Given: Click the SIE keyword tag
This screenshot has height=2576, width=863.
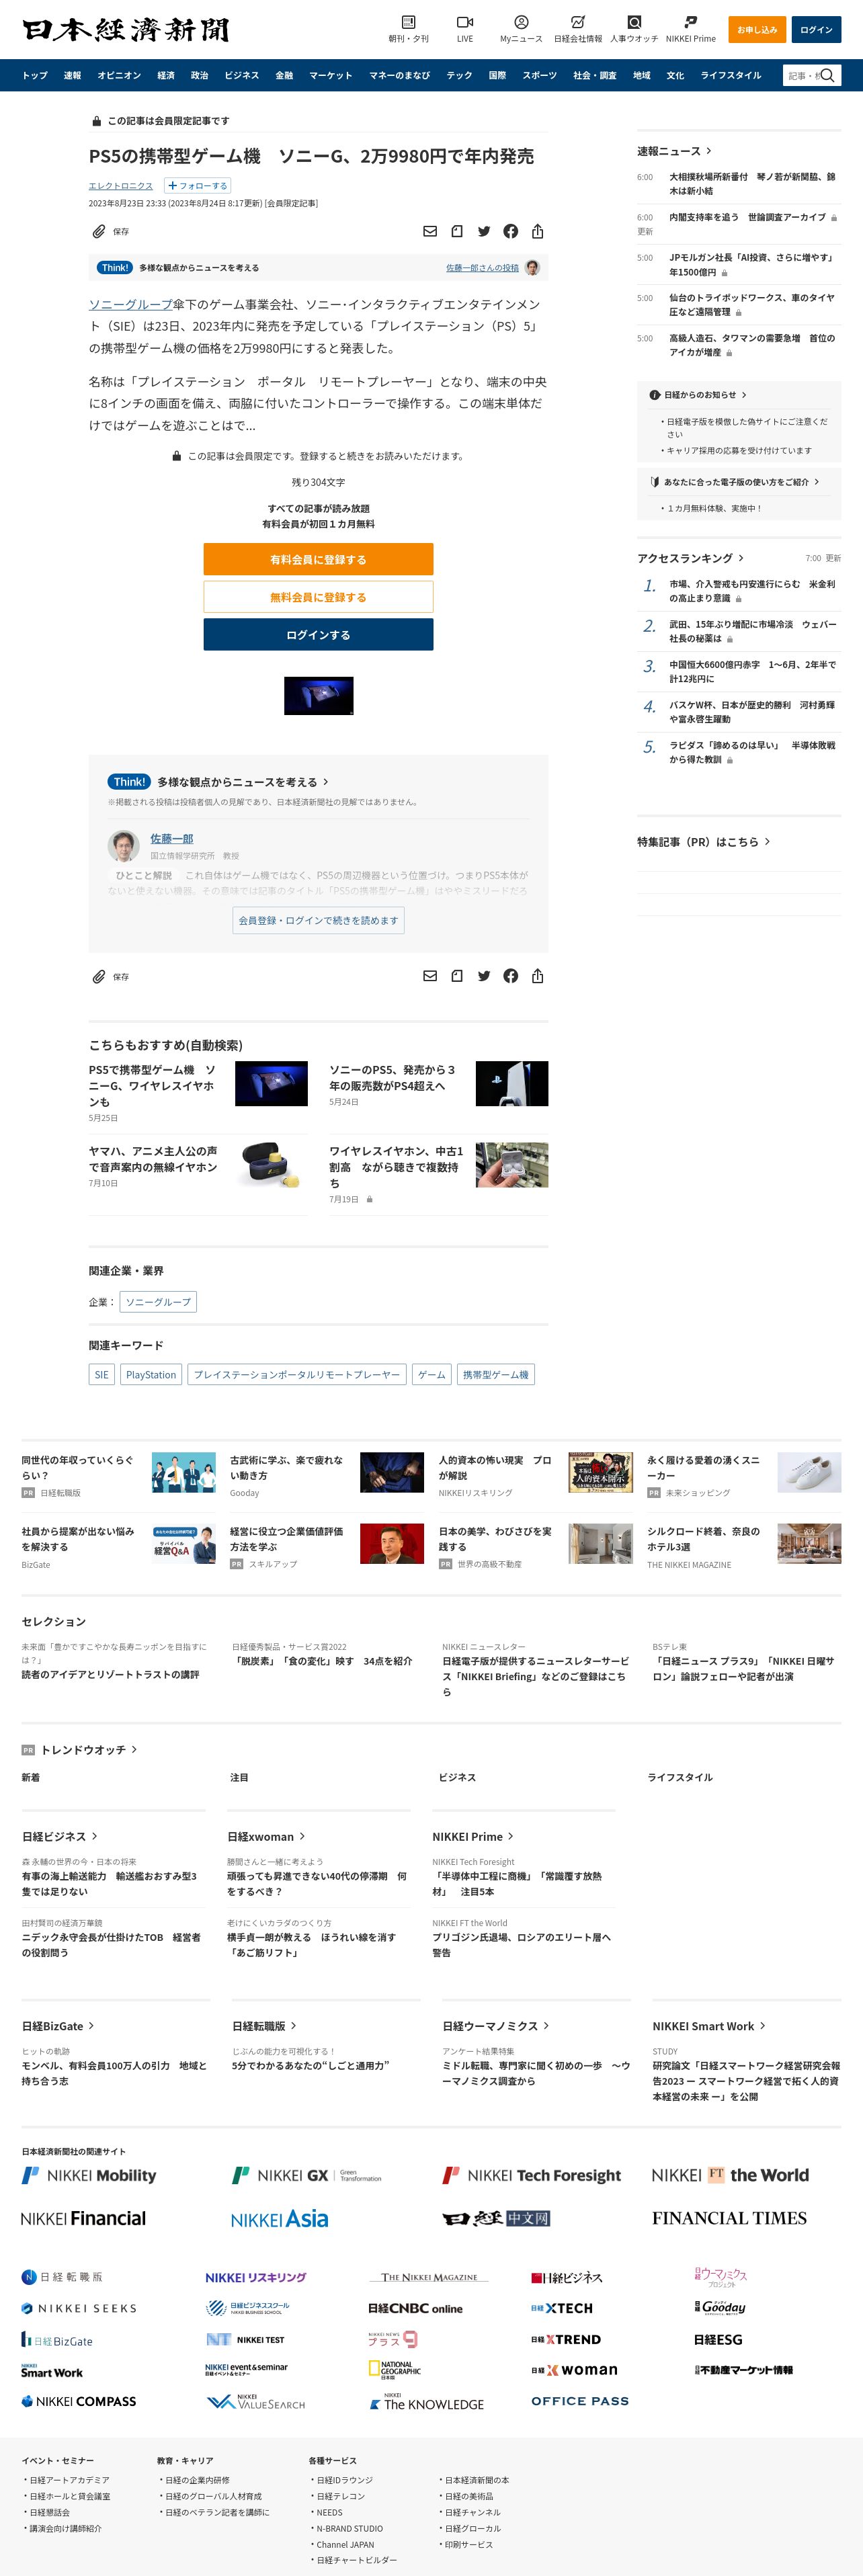Looking at the screenshot, I should pyautogui.click(x=101, y=1375).
